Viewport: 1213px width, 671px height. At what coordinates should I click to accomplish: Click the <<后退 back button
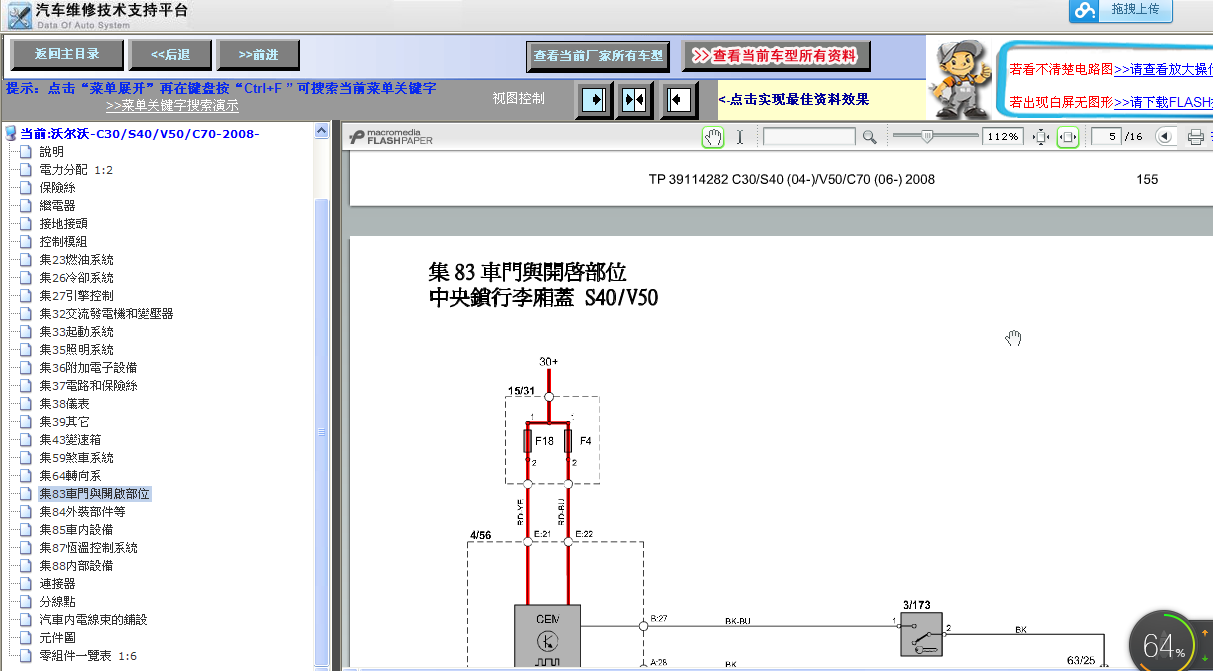pyautogui.click(x=171, y=54)
